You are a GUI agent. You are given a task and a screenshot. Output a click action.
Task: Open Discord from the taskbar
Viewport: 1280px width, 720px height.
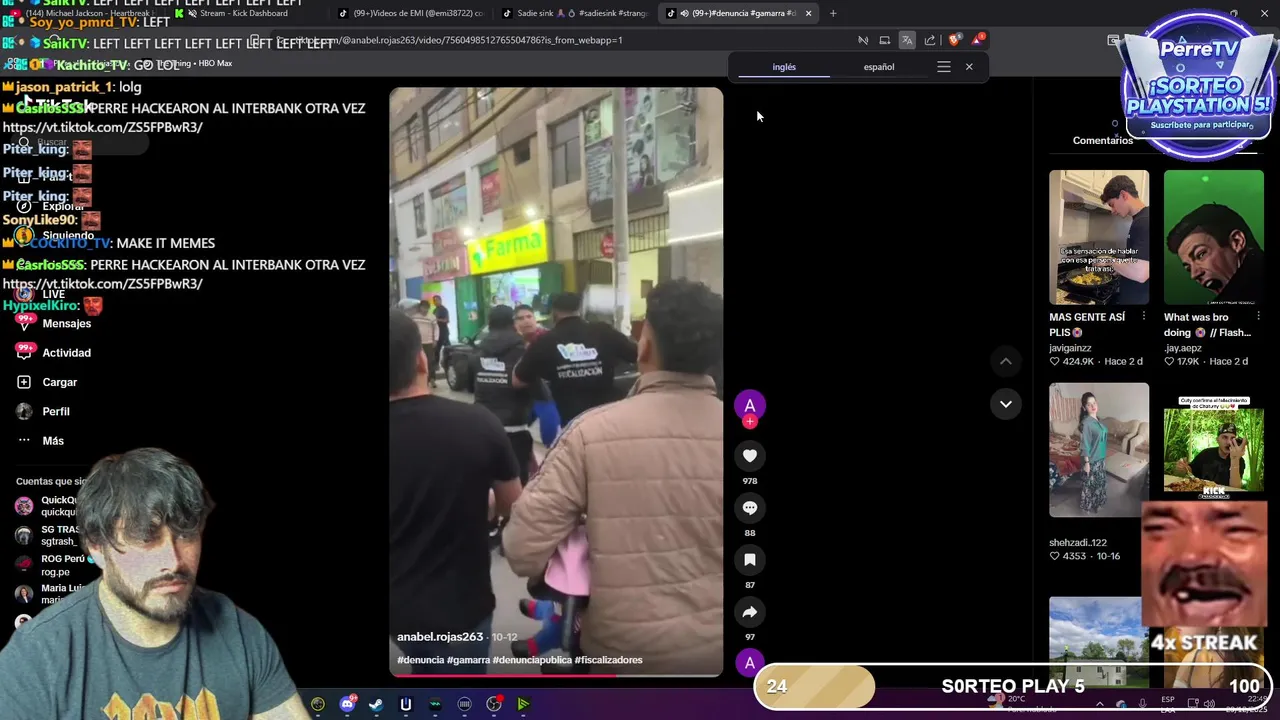(347, 704)
